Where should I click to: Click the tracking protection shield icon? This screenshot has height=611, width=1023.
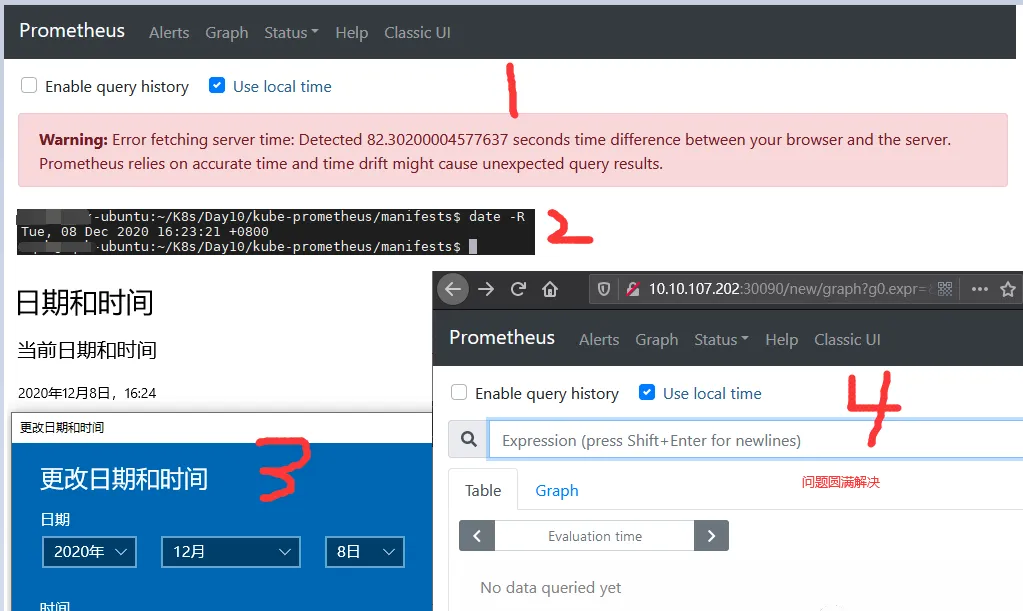pyautogui.click(x=603, y=289)
